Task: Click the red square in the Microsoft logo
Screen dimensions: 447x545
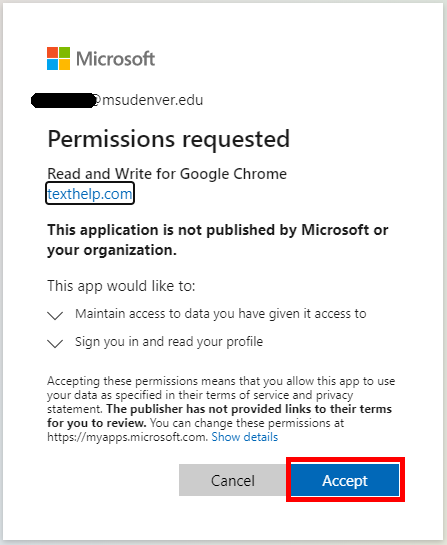Action: [x=52, y=52]
